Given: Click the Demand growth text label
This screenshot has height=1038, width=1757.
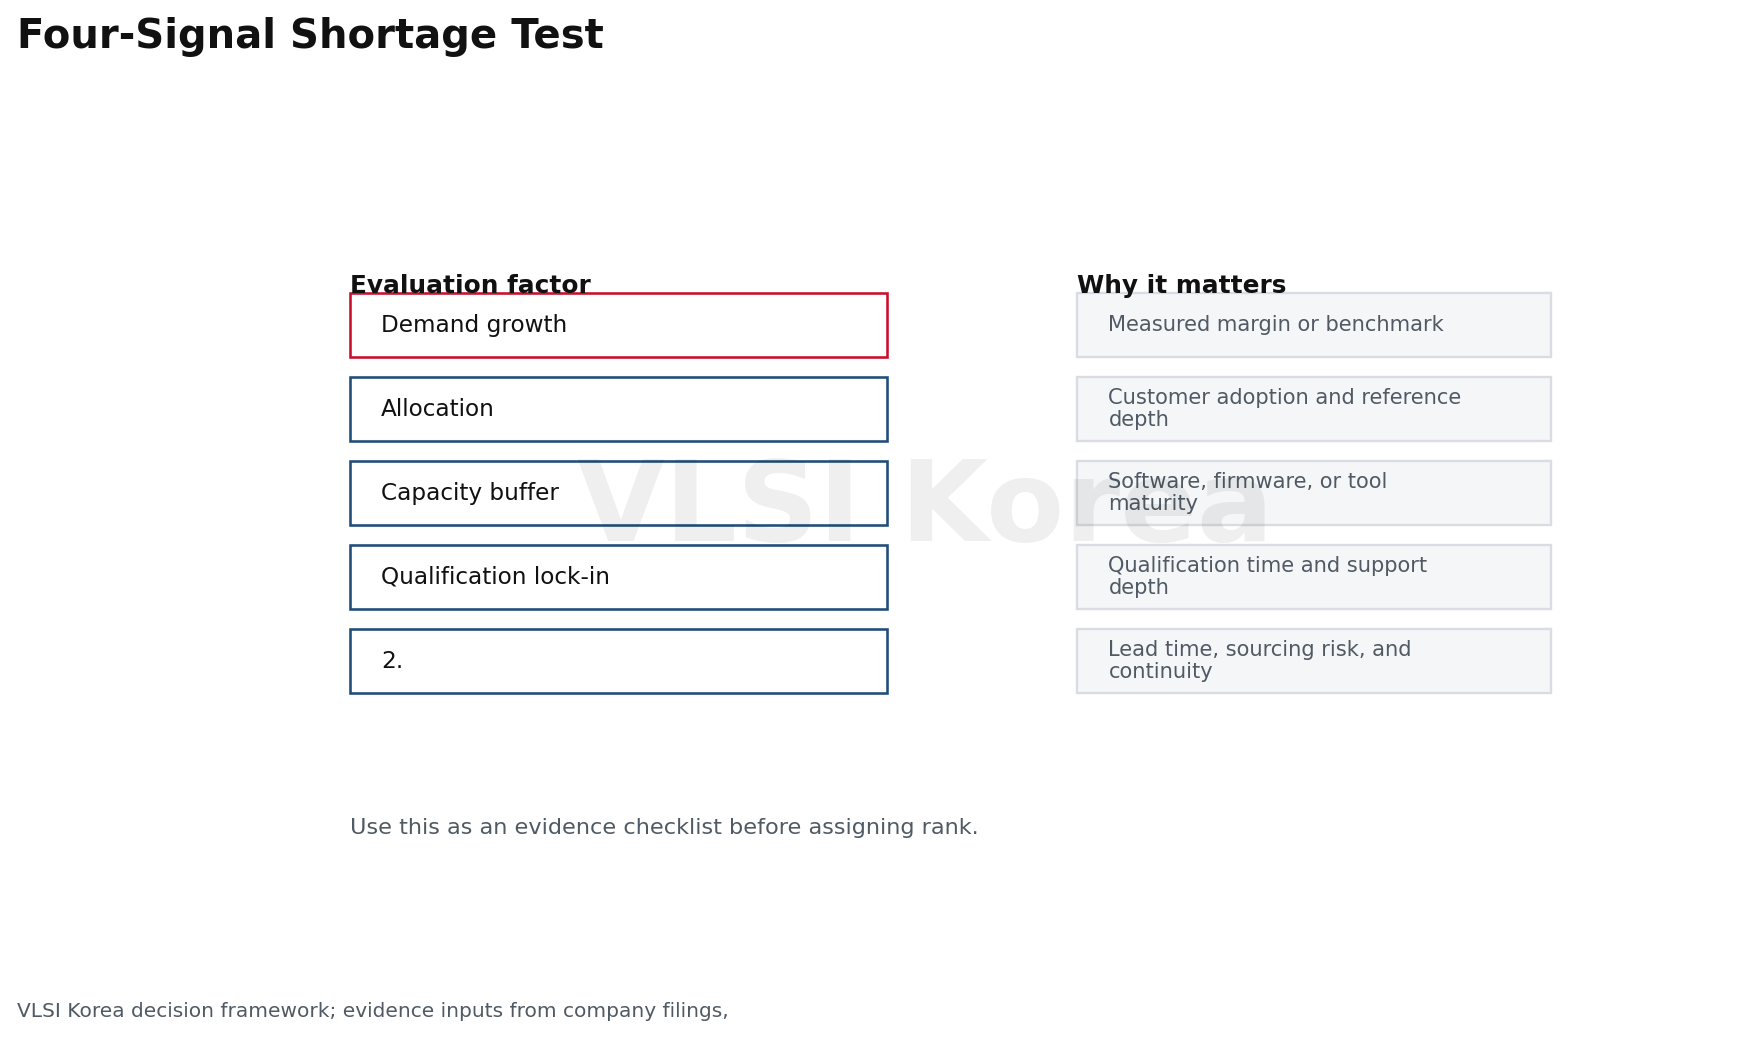Looking at the screenshot, I should click(x=474, y=325).
